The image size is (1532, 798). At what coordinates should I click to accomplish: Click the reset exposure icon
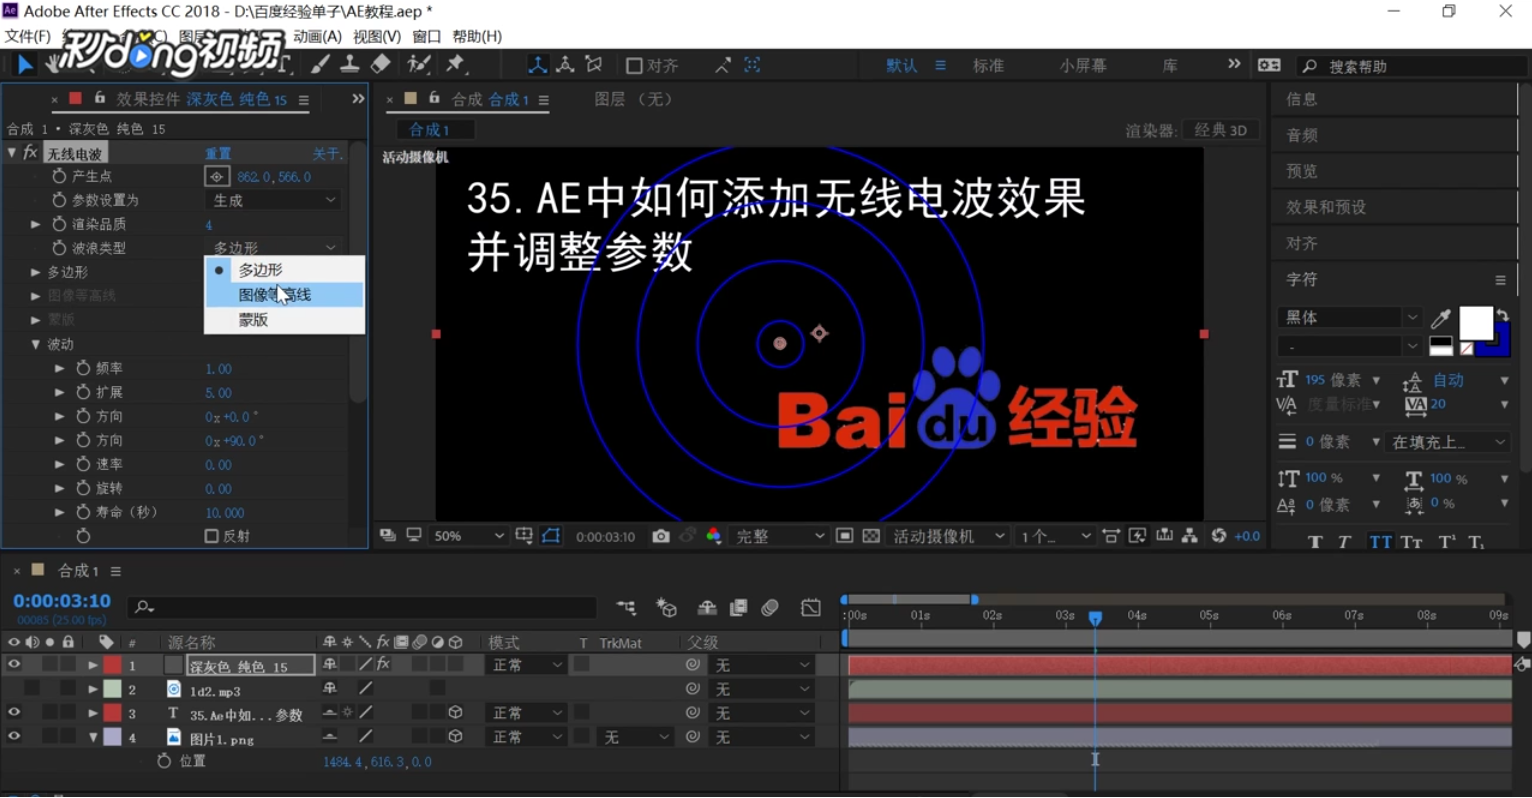tap(1219, 536)
